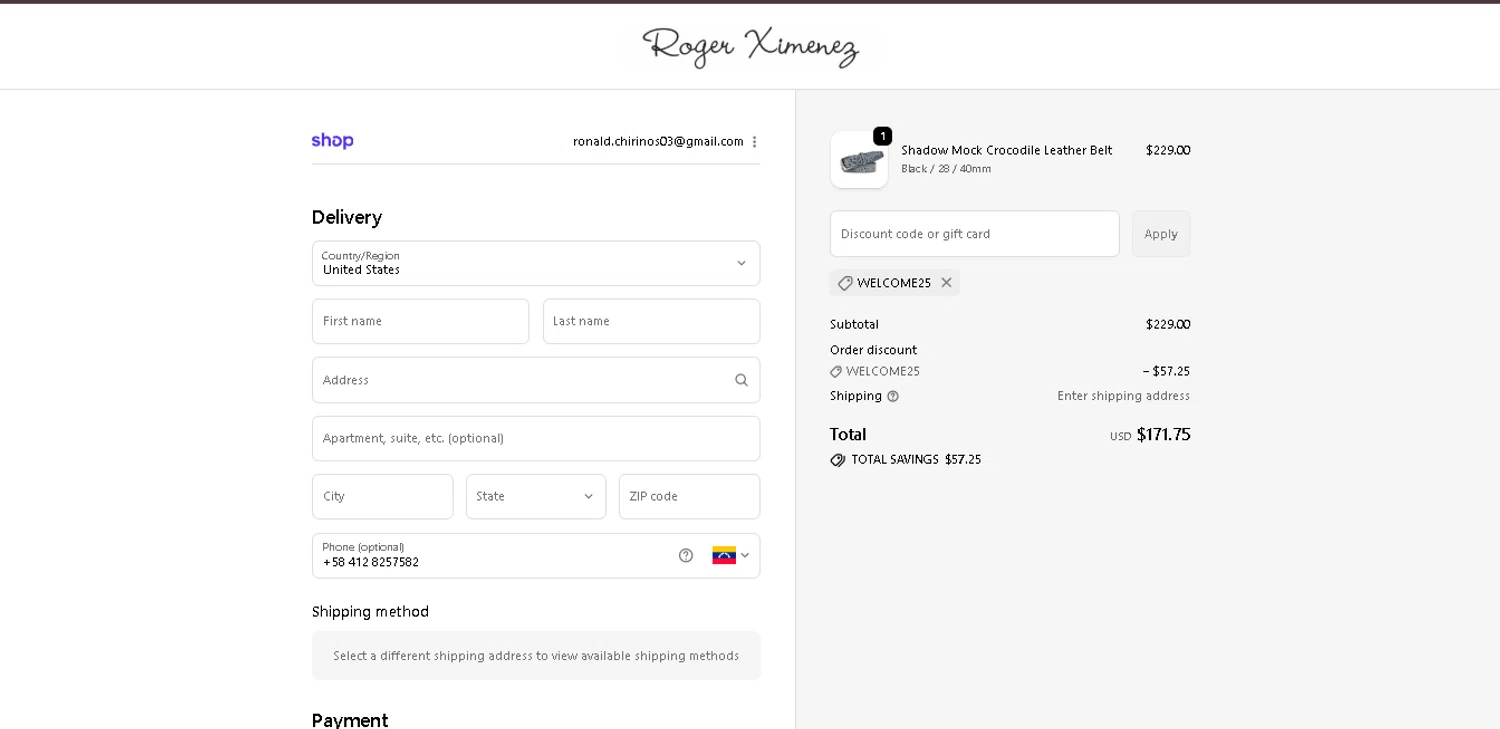
Task: Expand the State dropdown
Action: pos(536,497)
